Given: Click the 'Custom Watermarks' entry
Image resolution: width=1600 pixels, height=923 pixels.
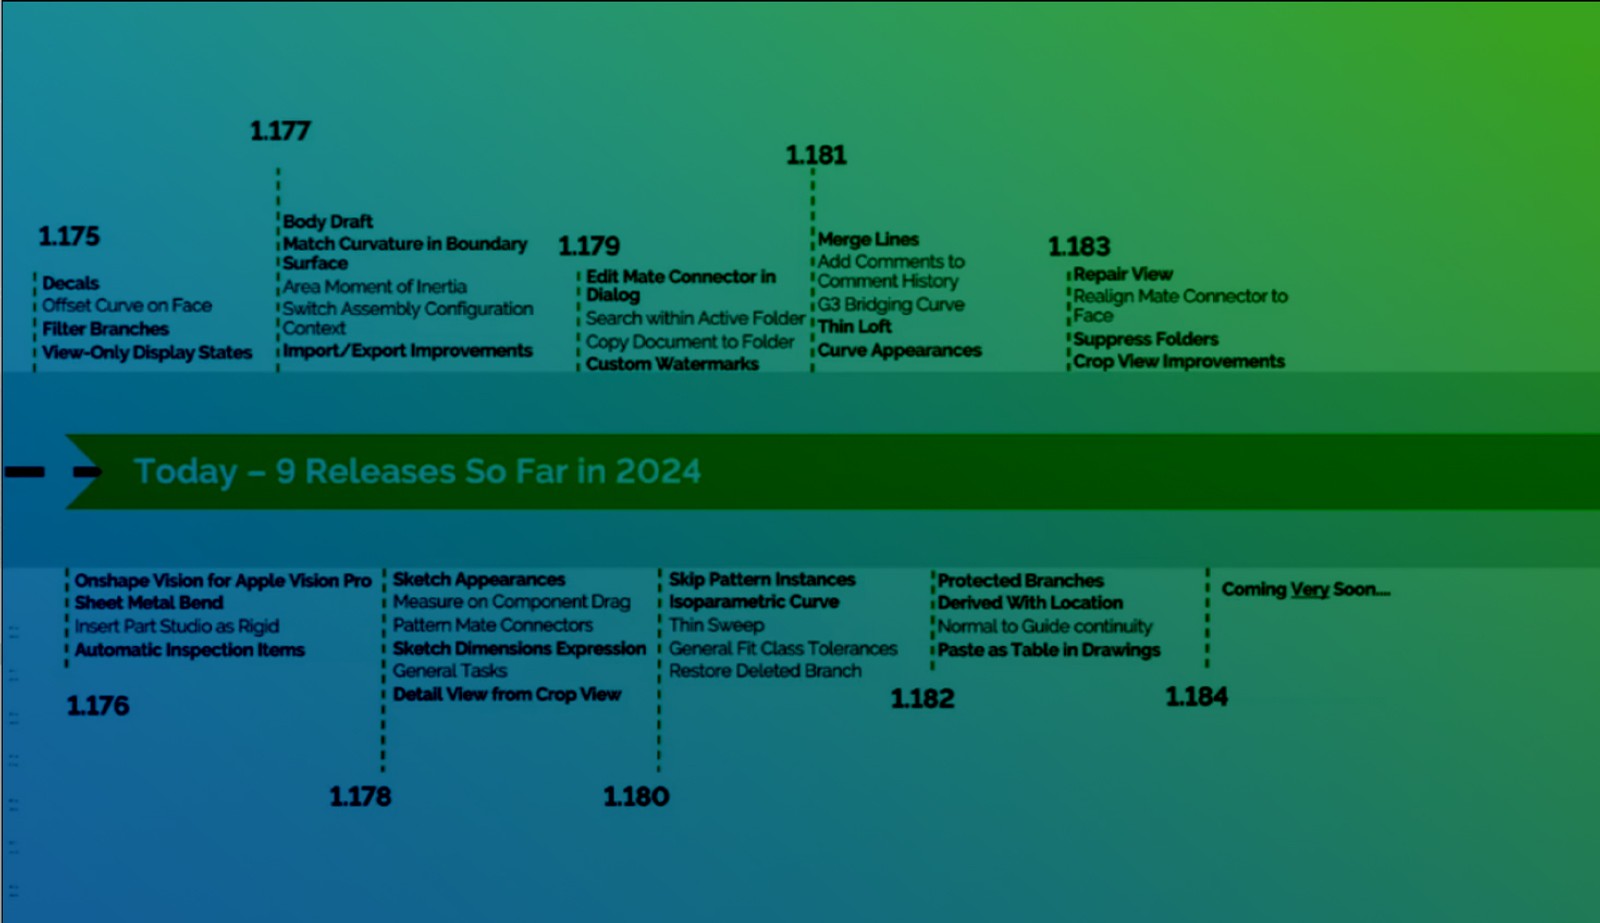Looking at the screenshot, I should (672, 364).
